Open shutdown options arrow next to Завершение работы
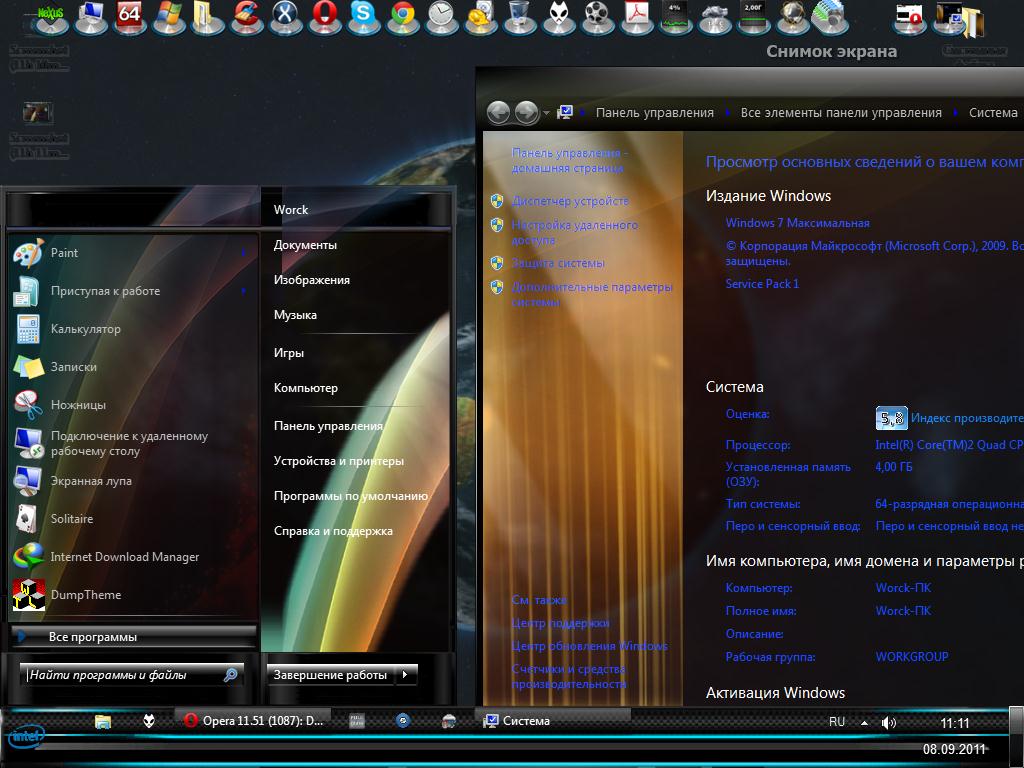 pyautogui.click(x=406, y=675)
